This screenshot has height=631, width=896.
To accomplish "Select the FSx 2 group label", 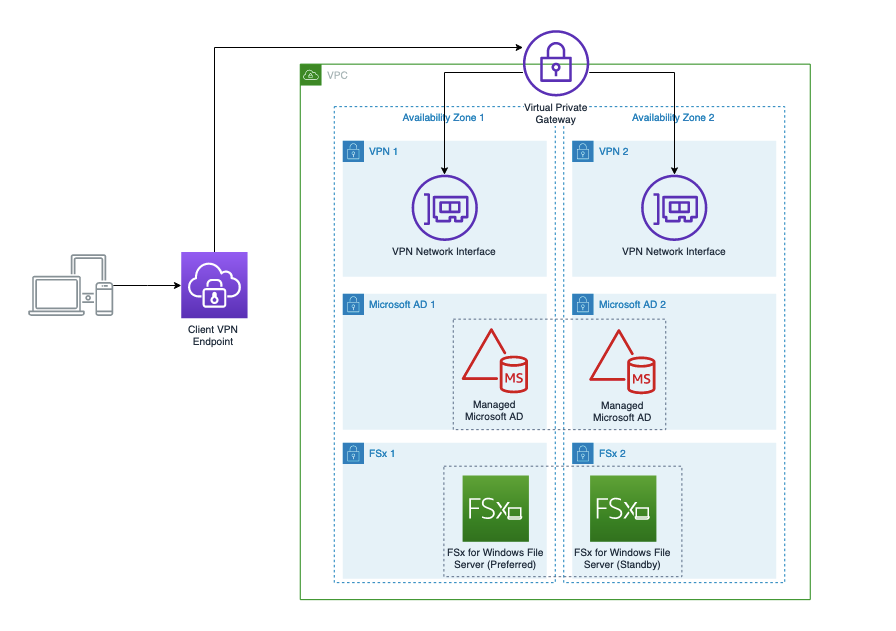I will point(613,453).
